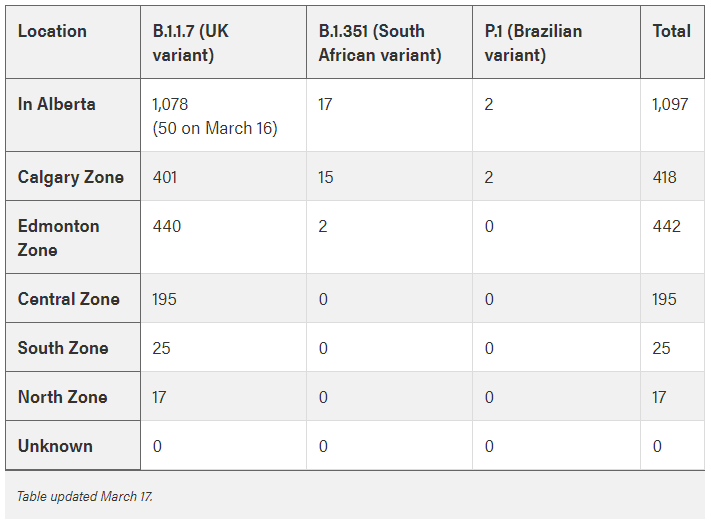Click the B.1.1.7 (UK variant) header
Image resolution: width=711 pixels, height=528 pixels.
coord(190,43)
